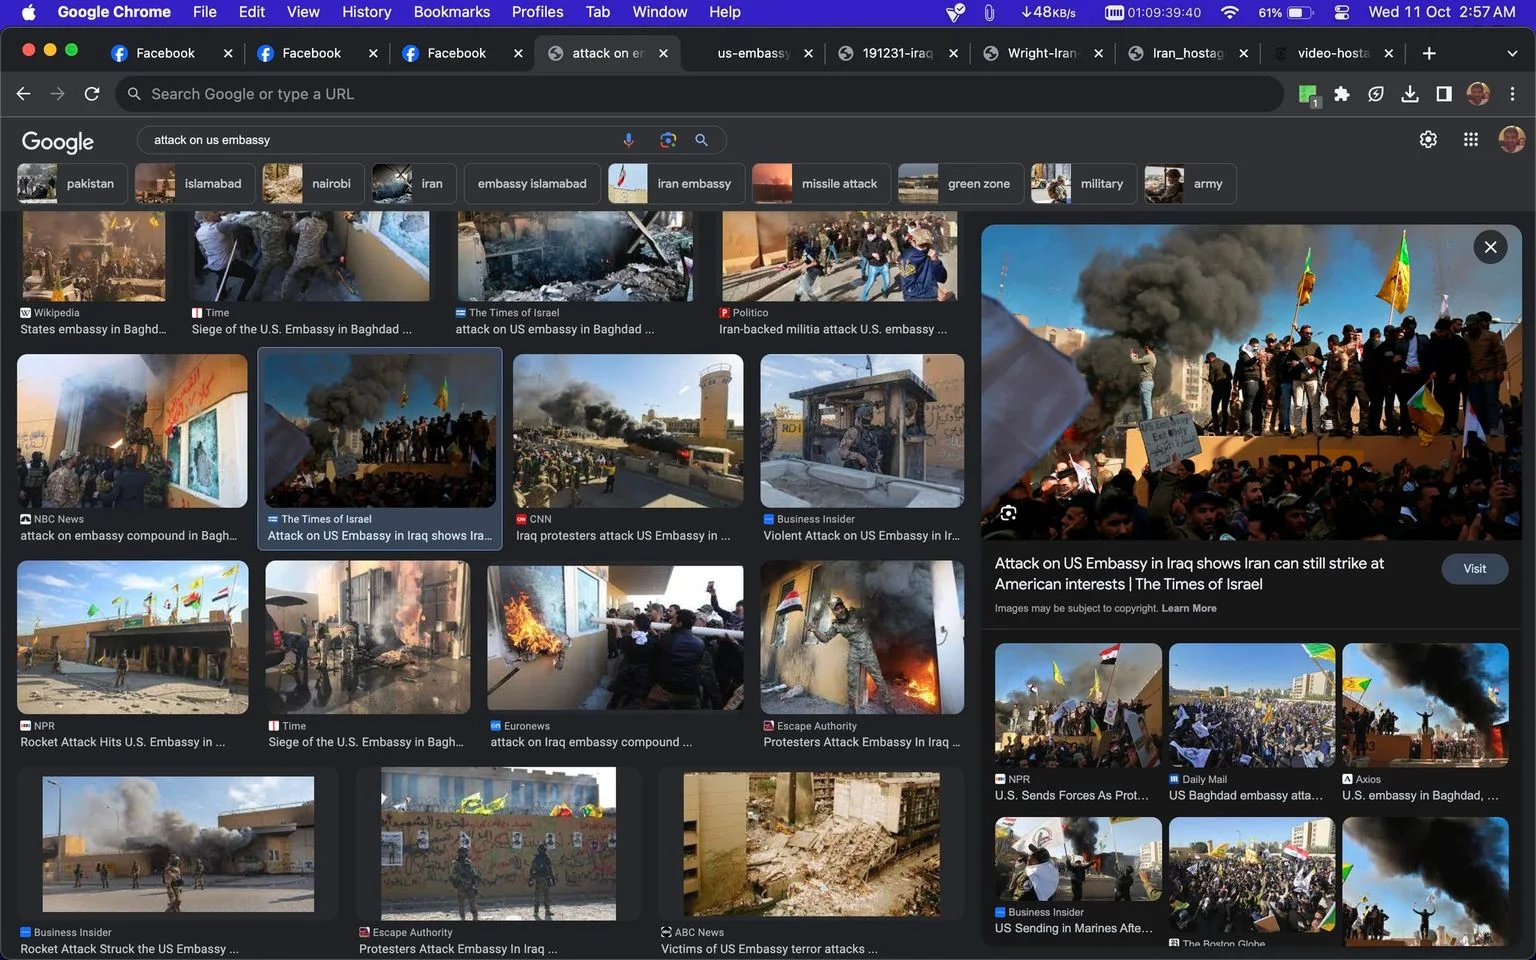1536x960 pixels.
Task: Click the Learn More copyright link
Action: pos(1189,608)
